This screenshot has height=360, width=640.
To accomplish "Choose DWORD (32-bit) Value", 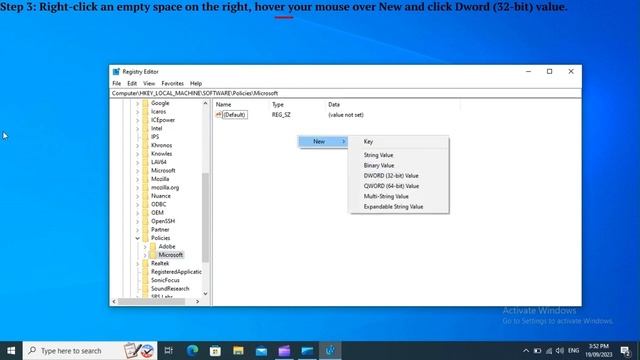I will click(x=391, y=176).
